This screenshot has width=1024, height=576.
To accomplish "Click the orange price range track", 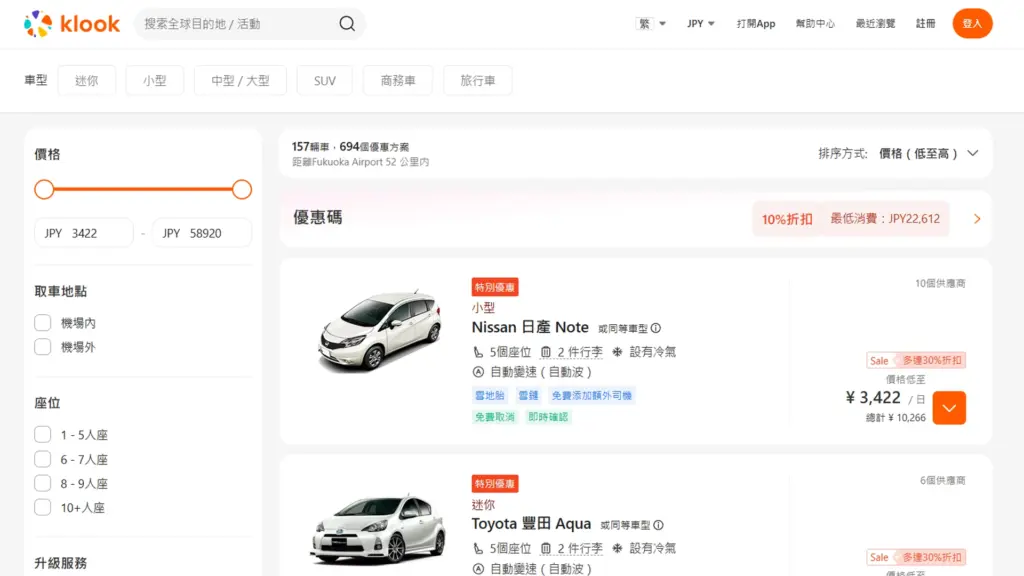I will [143, 189].
